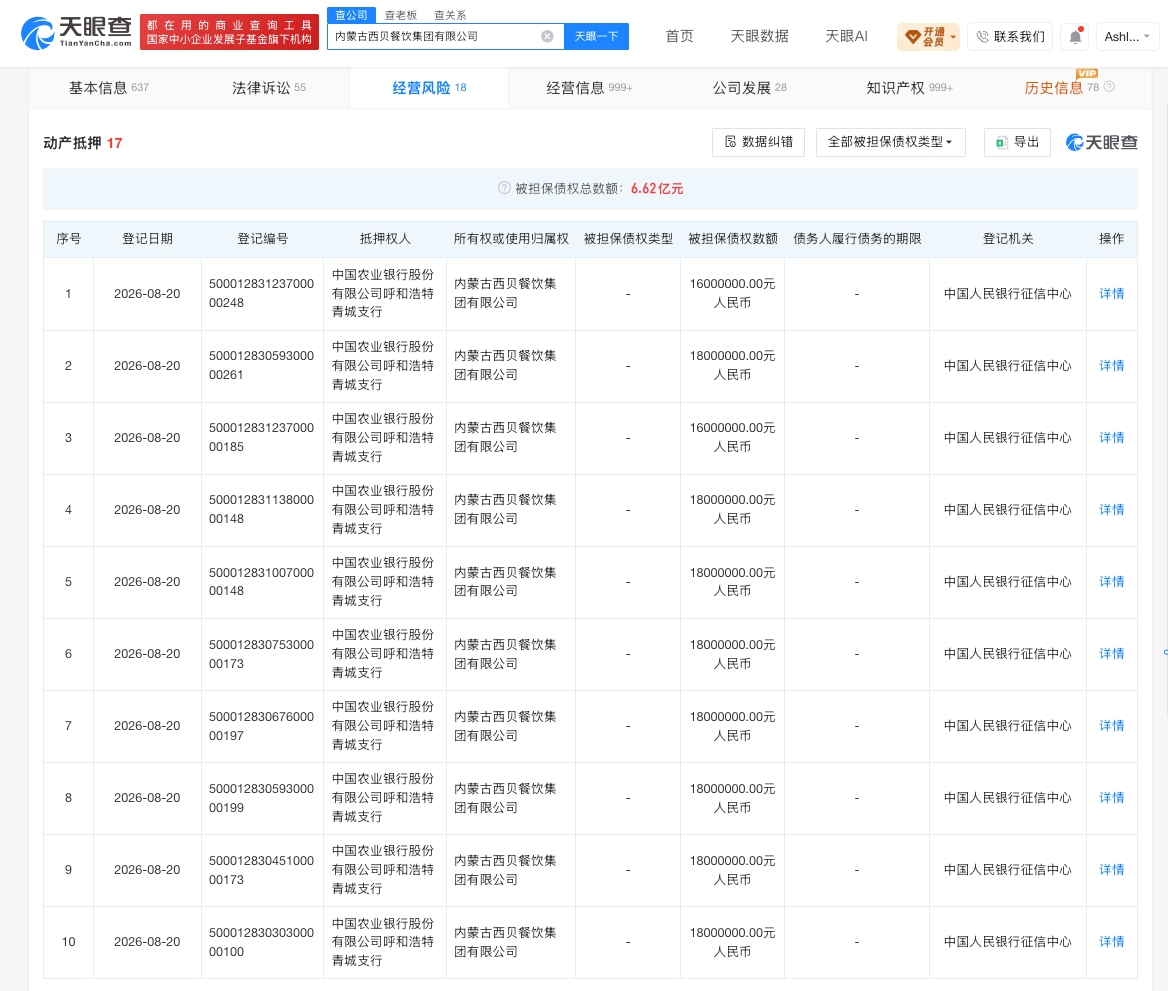Click the 抵押权人 column header
1168x991 pixels.
tap(385, 238)
